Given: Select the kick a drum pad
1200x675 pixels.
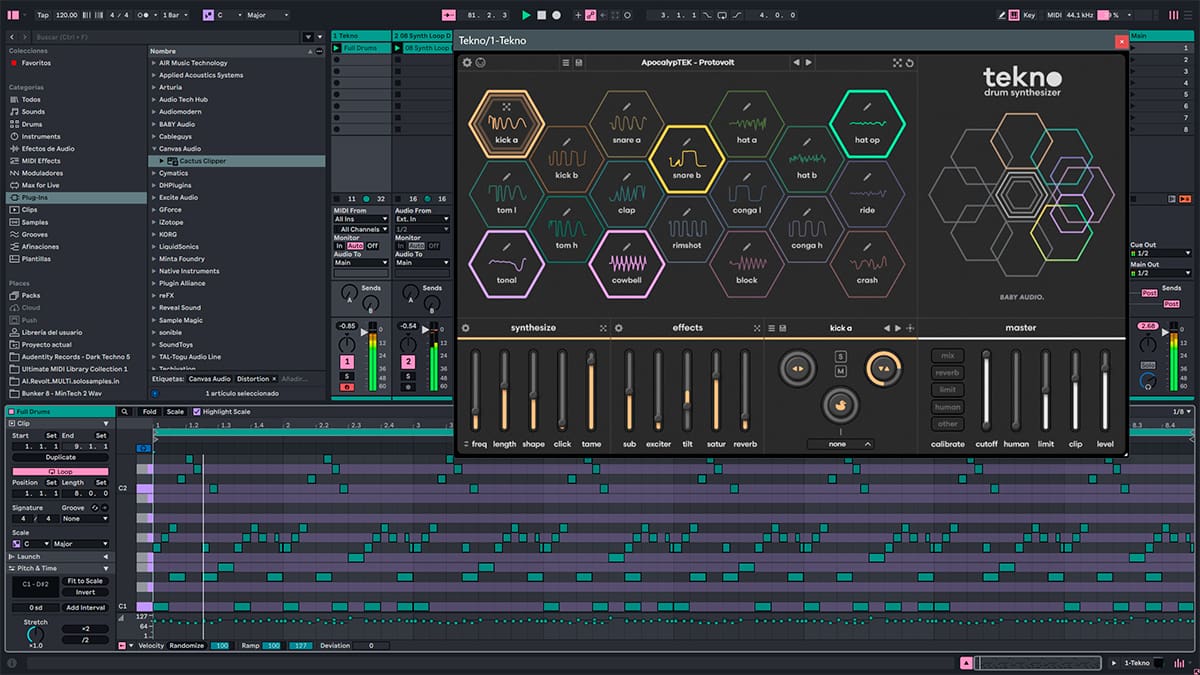Looking at the screenshot, I should [507, 125].
